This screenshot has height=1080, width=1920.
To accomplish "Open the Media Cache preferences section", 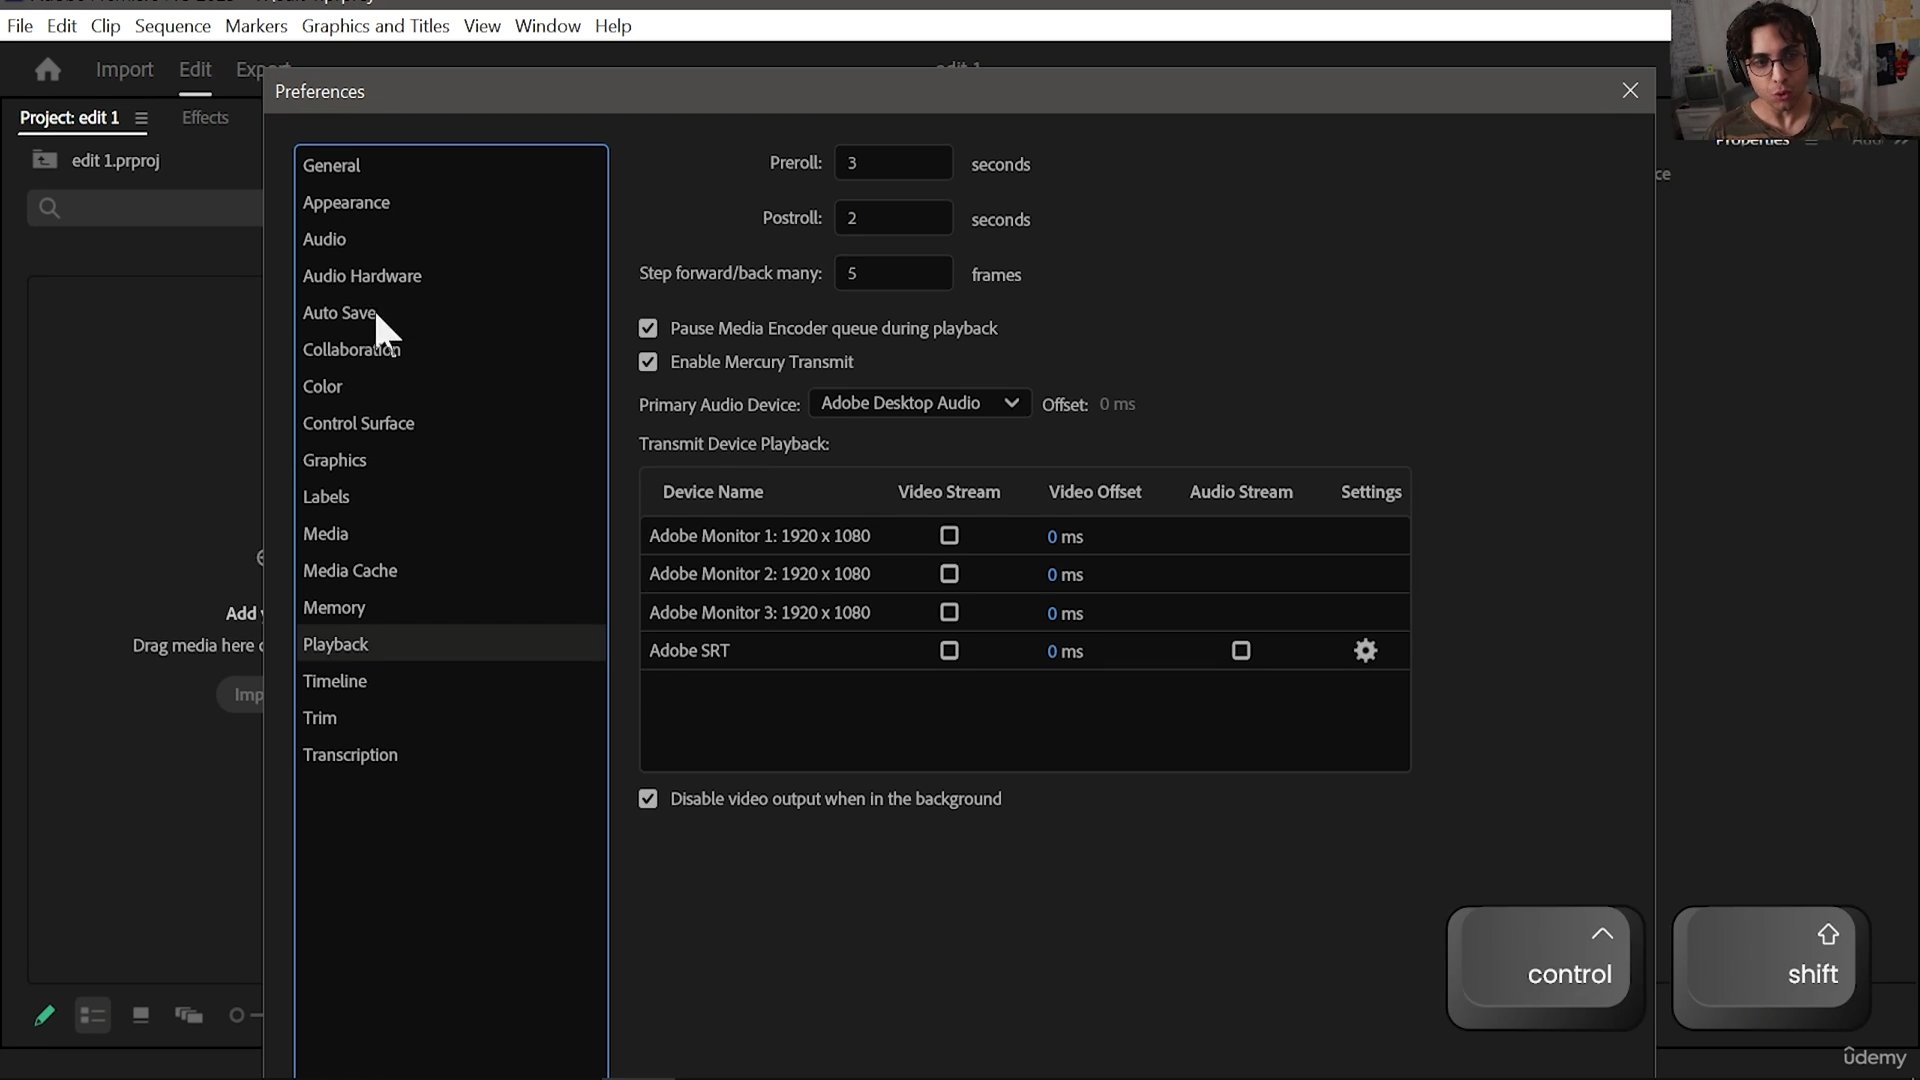I will tap(350, 571).
